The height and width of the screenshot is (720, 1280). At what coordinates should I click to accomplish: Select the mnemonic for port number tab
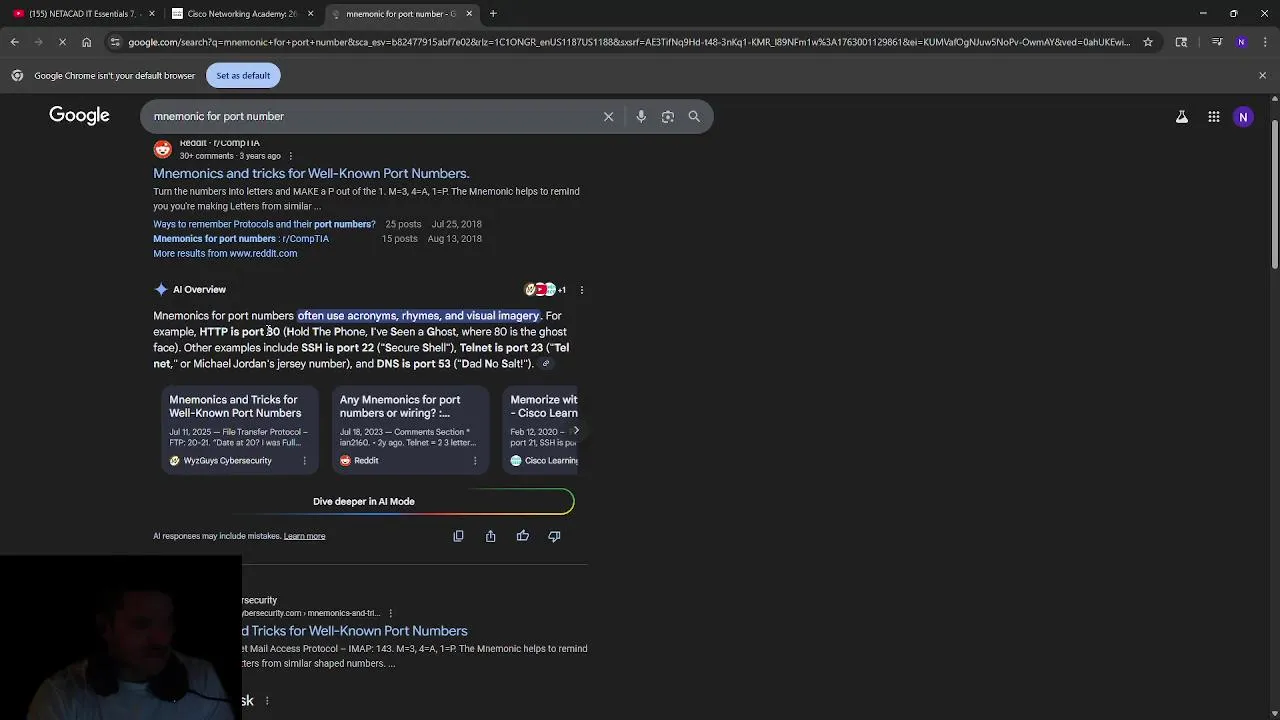tap(400, 14)
